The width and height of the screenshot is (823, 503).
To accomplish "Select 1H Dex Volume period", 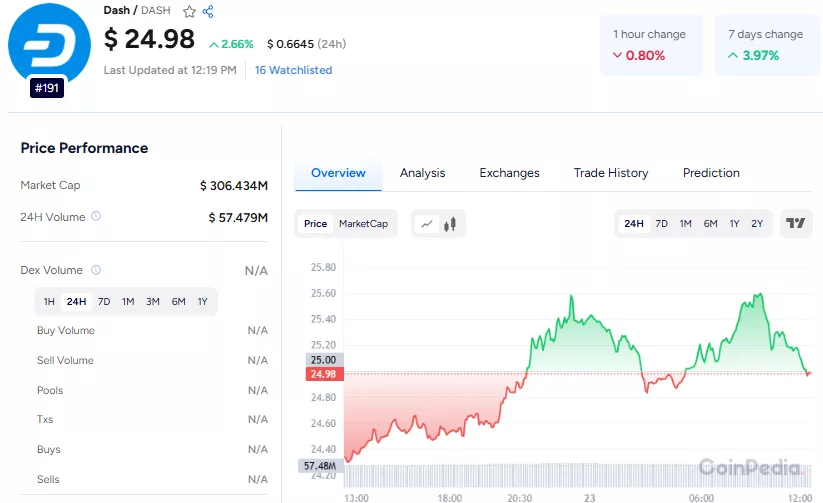I will [x=49, y=301].
